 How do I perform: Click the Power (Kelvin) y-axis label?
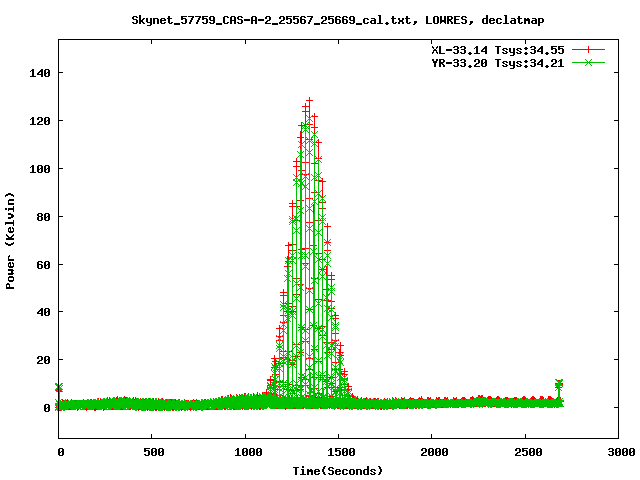point(10,241)
